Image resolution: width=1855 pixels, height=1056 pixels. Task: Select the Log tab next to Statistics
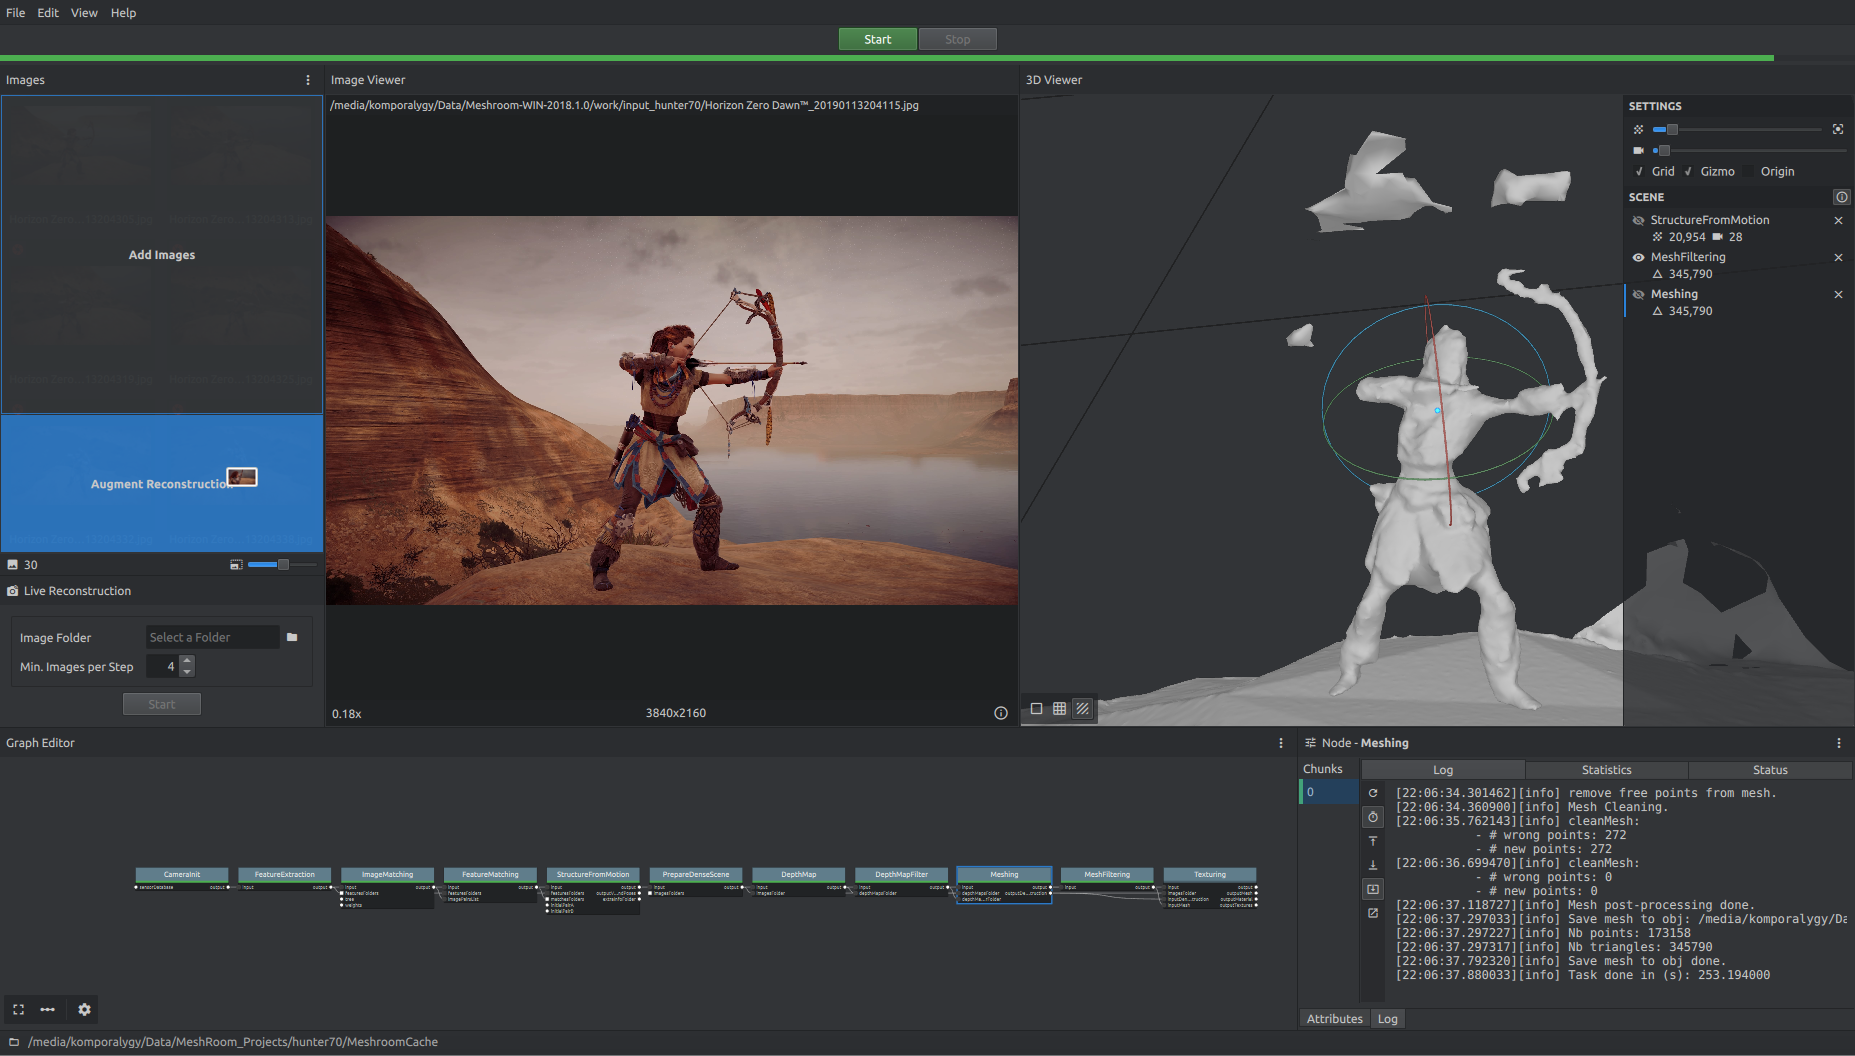tap(1443, 770)
